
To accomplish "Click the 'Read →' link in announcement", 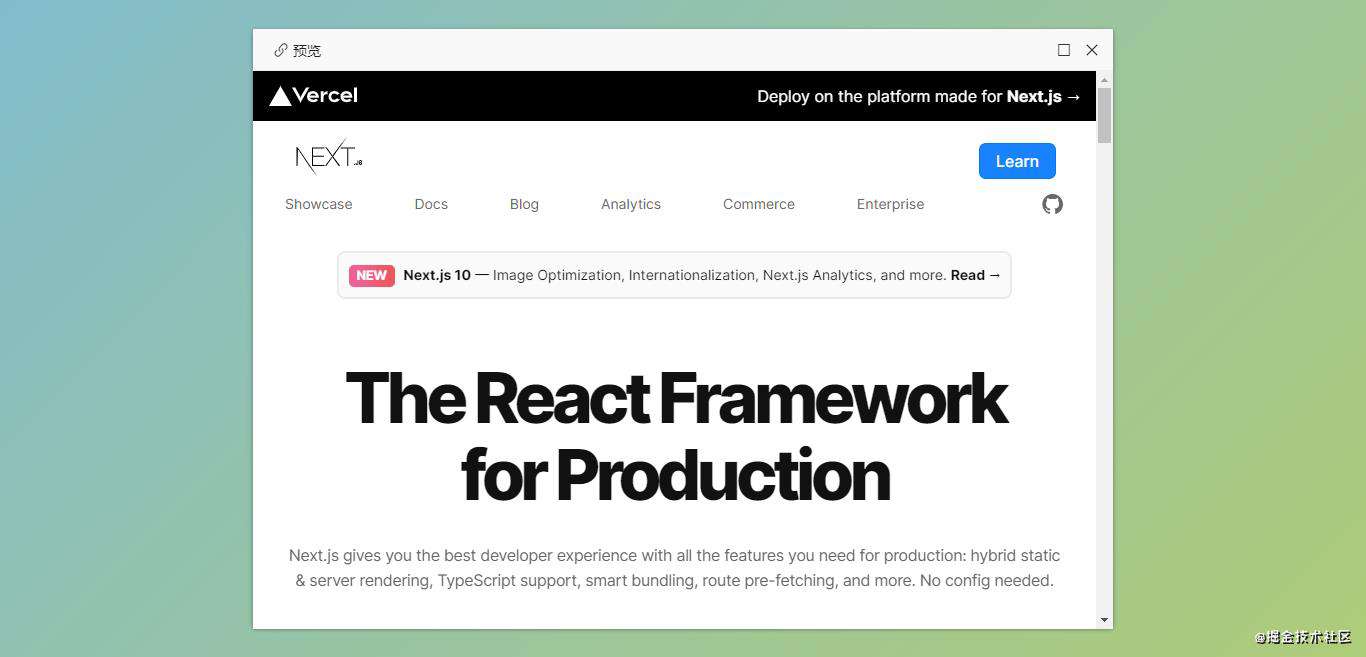I will pyautogui.click(x=975, y=275).
